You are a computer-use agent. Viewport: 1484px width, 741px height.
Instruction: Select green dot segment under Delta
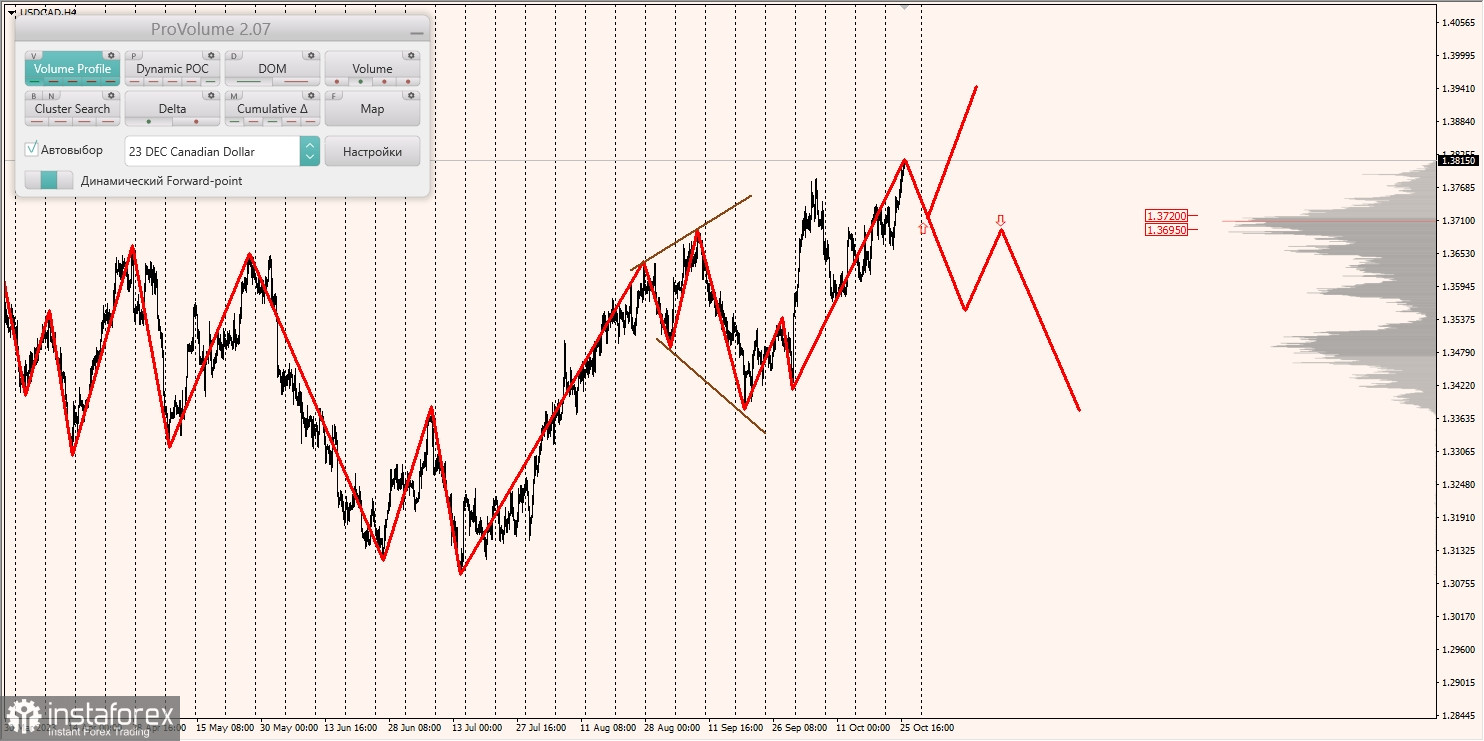149,121
